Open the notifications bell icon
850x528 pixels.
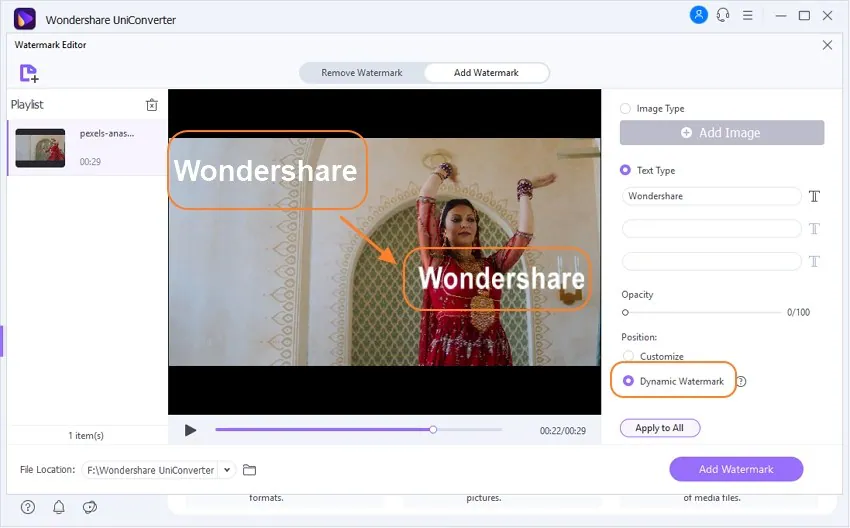click(59, 507)
